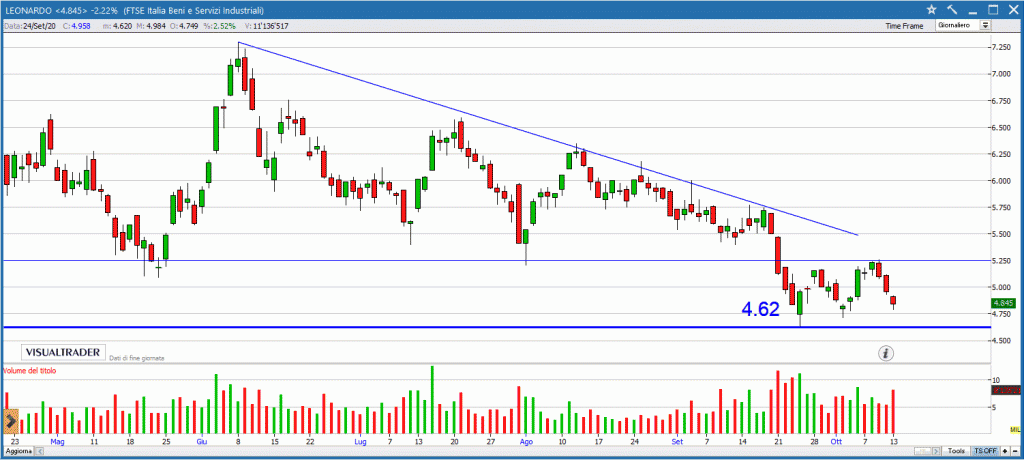Open the hammer tool icon in title bar
Viewport: 1024px width, 460px height.
pos(952,9)
